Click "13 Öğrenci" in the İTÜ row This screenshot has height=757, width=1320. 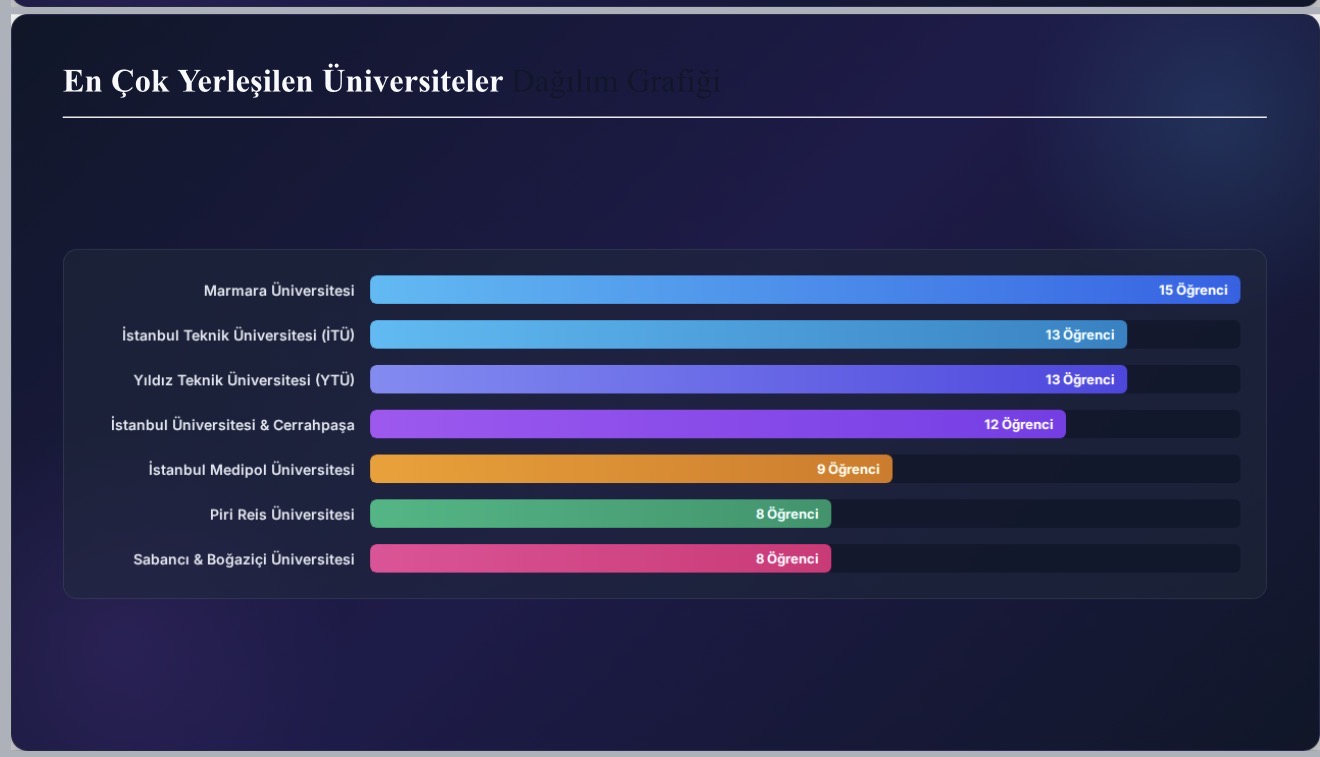[x=1080, y=335]
